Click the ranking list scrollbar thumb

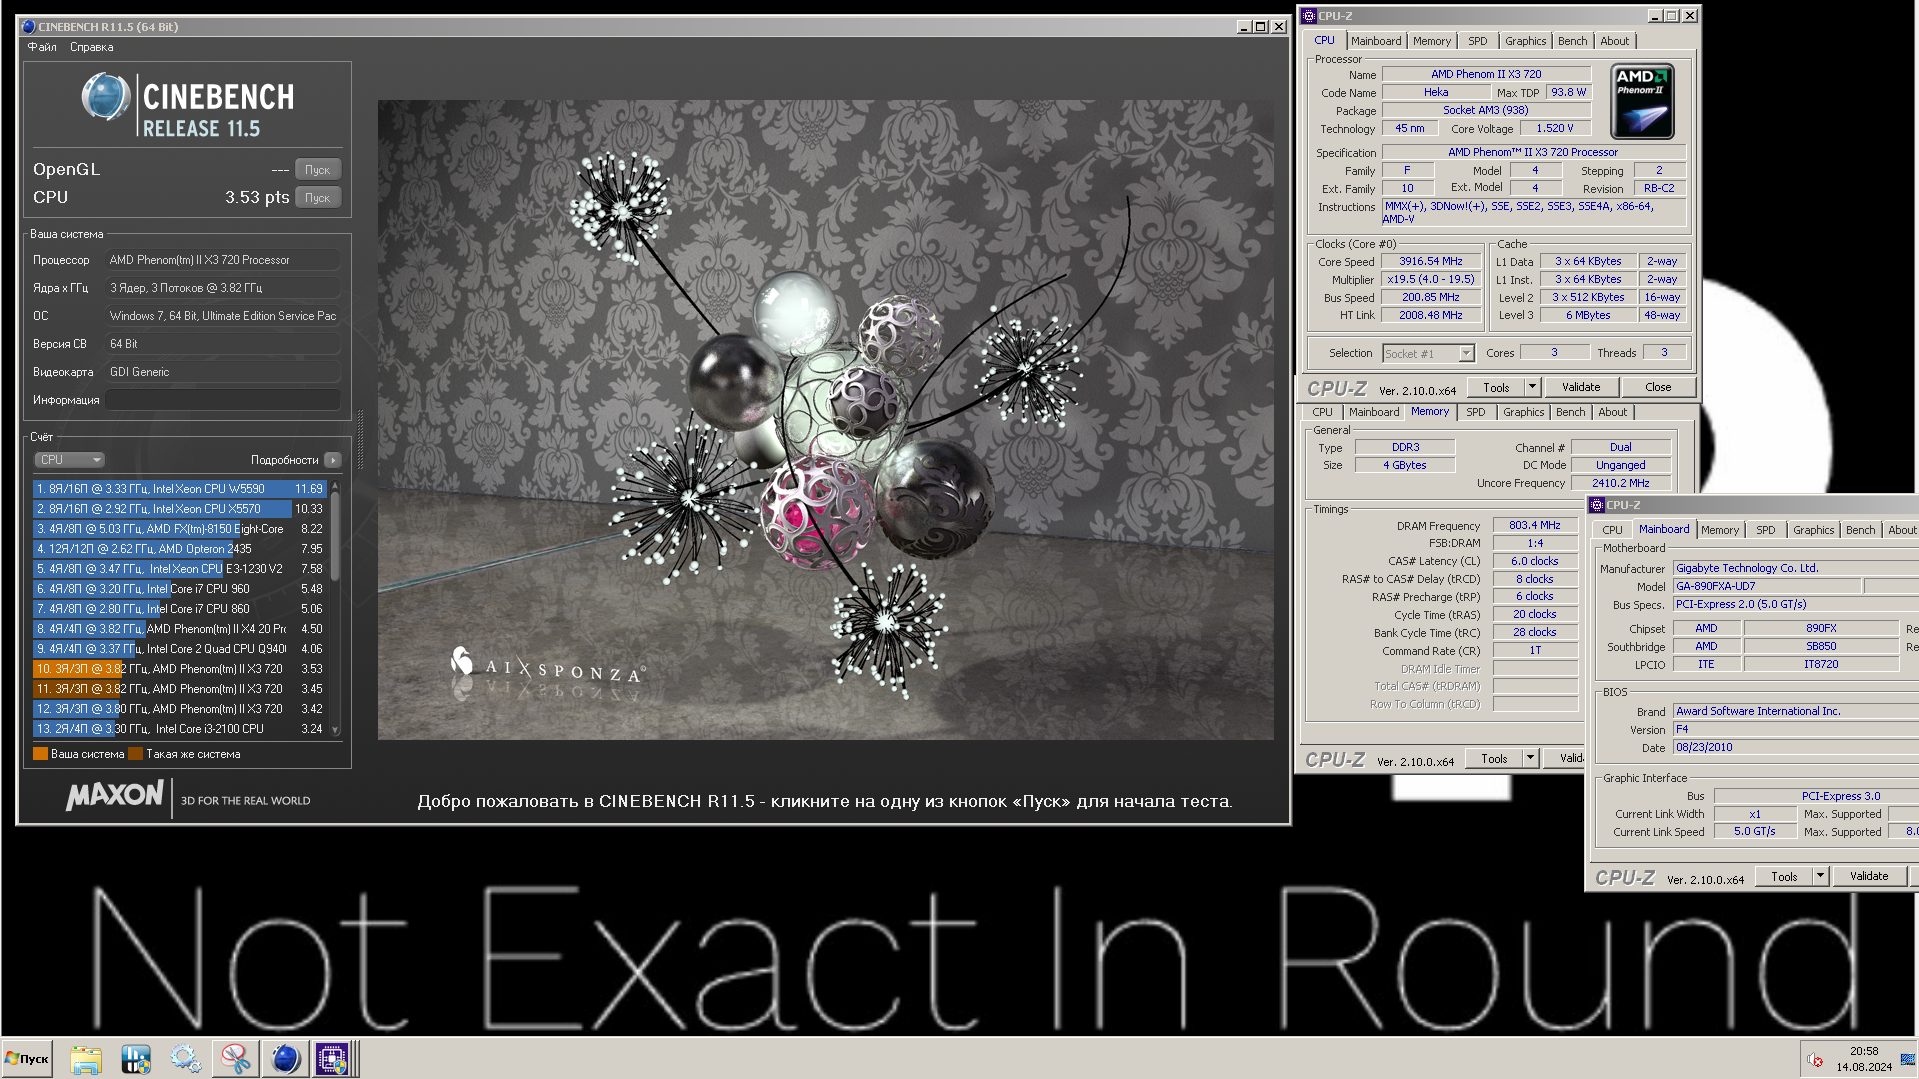coord(335,536)
